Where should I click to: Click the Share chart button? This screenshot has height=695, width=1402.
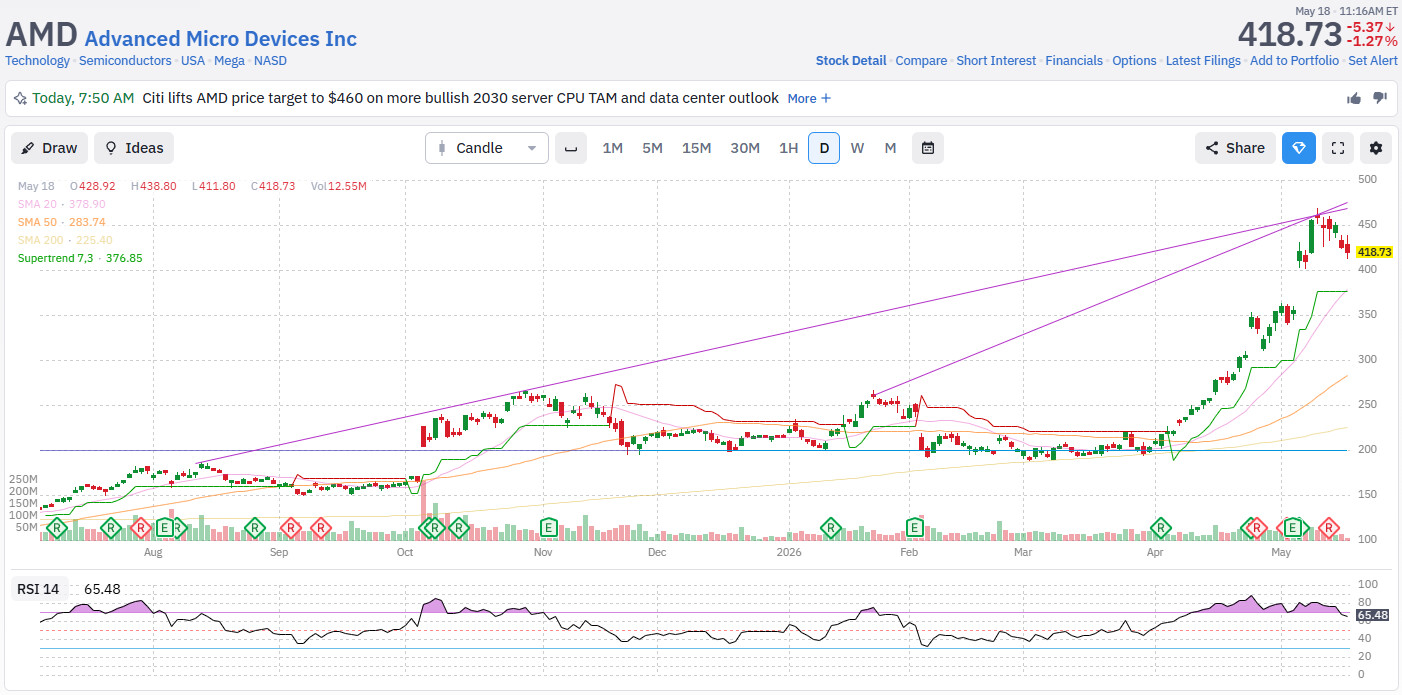pyautogui.click(x=1235, y=148)
